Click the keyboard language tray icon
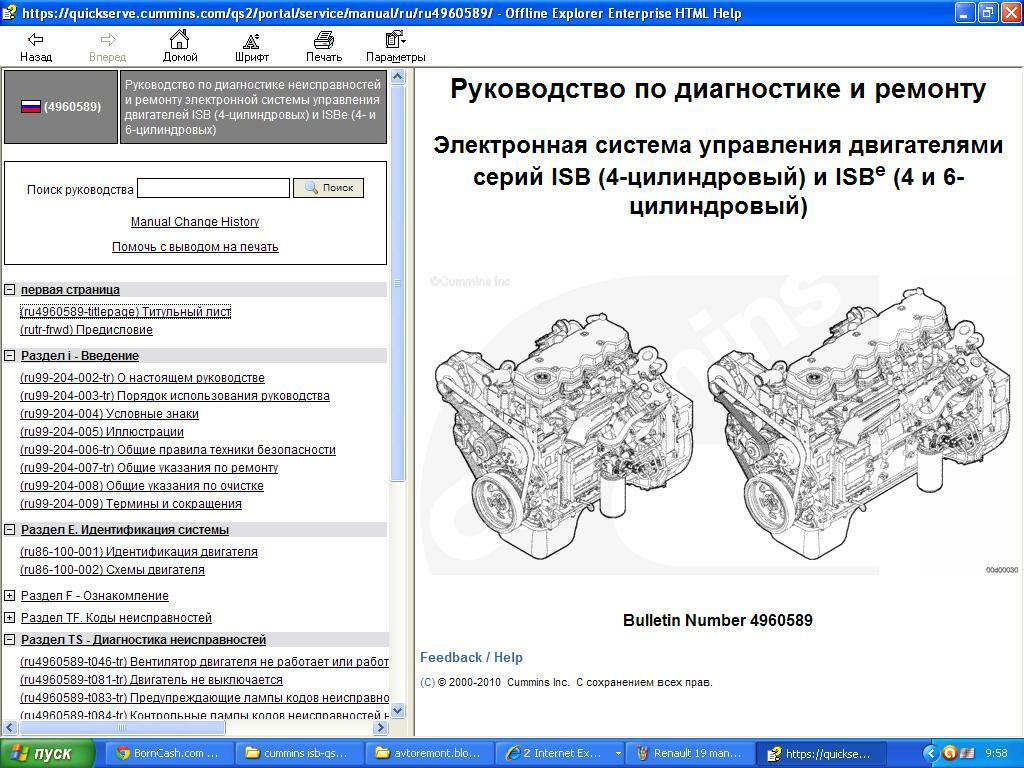 (x=968, y=754)
